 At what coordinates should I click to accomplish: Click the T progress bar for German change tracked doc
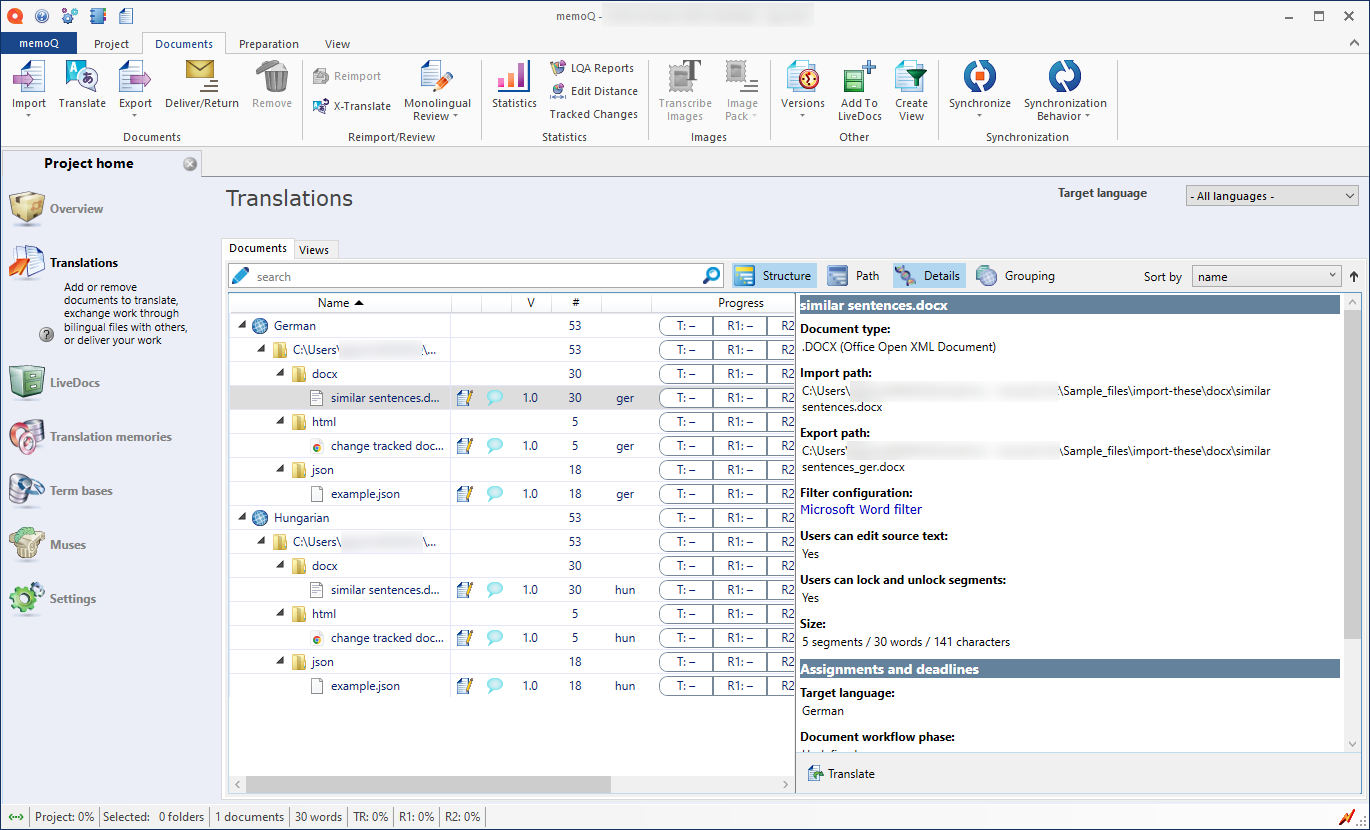(686, 446)
